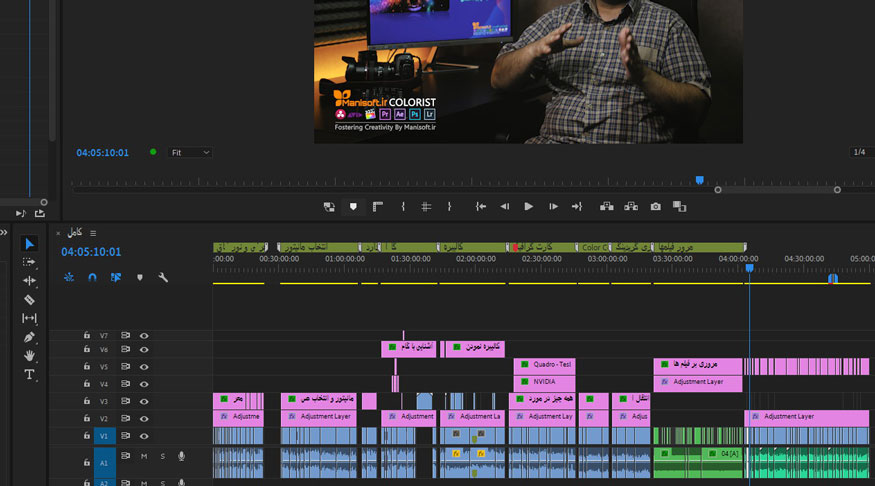
Task: Hide the V2 track output eye
Action: tap(144, 419)
